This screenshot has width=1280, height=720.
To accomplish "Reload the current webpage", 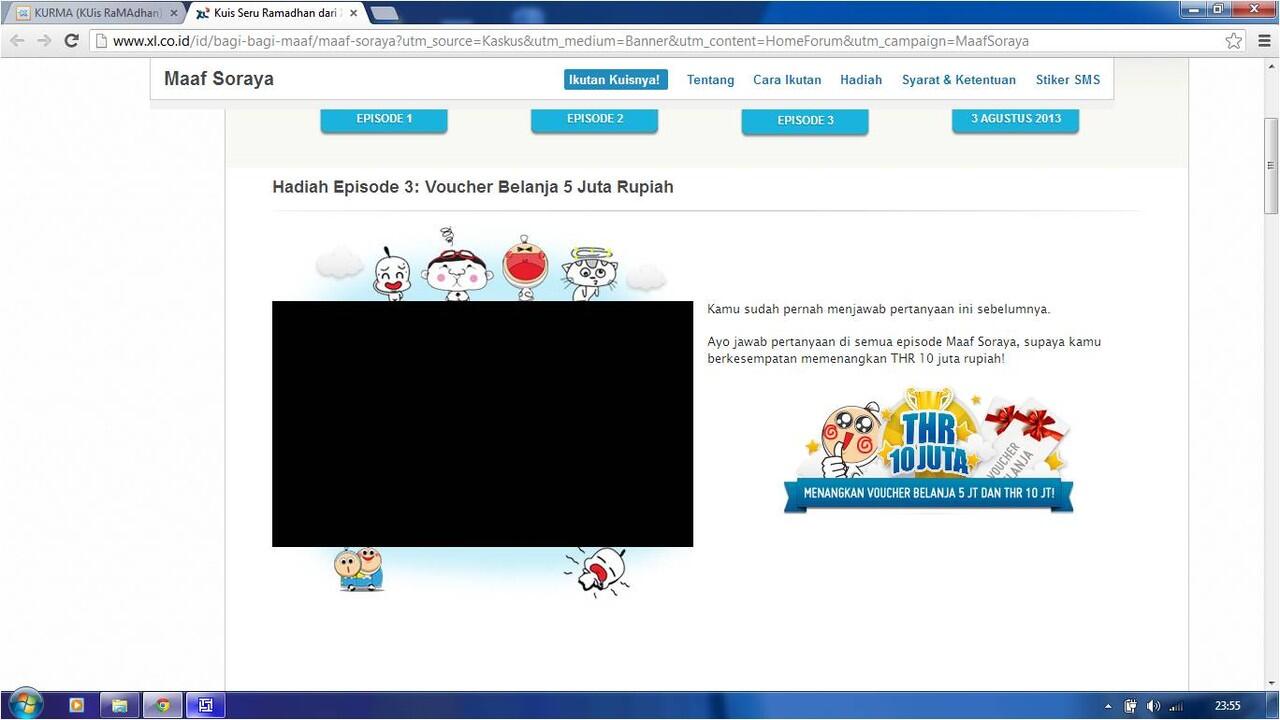I will (70, 41).
